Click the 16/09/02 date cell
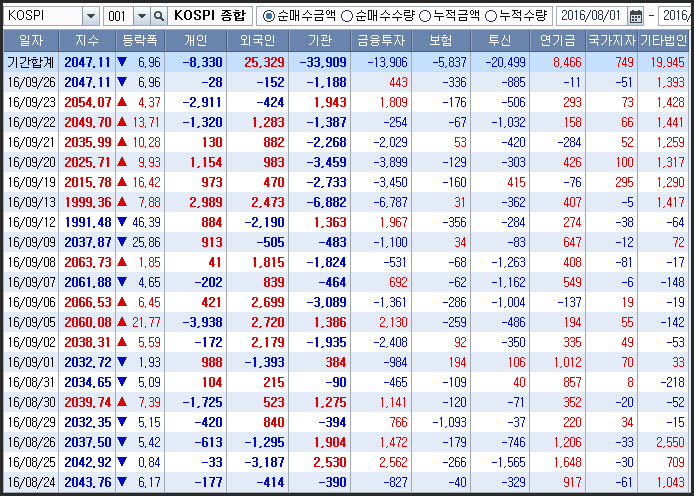This screenshot has width=694, height=496. click(x=31, y=342)
